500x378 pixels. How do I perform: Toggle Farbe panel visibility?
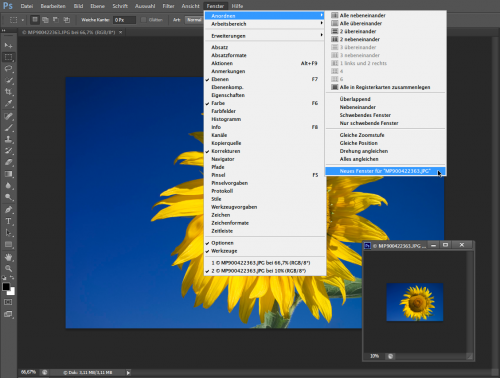(265, 103)
